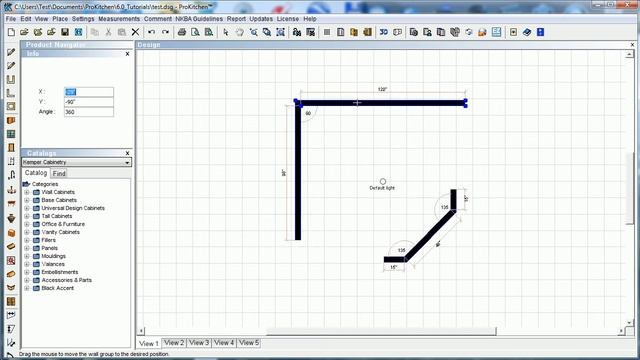This screenshot has height=360, width=640.
Task: Click the Copy icon in toolbar
Action: click(95, 32)
